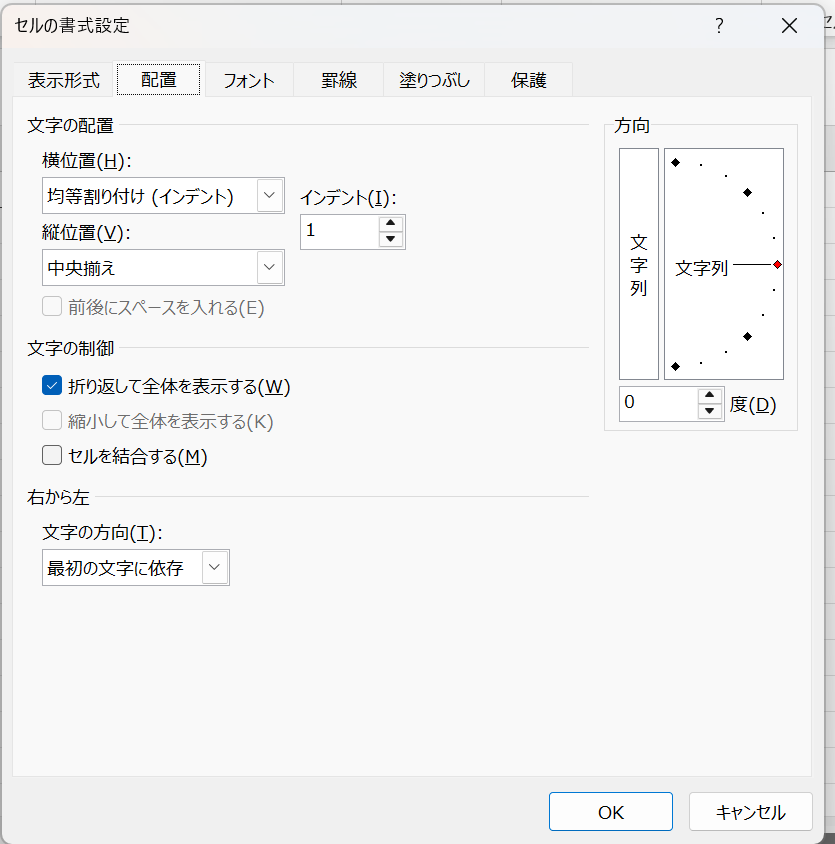Screen dimensions: 835x844
Task: Go to the 塗りつぶし tab
Action: (435, 81)
